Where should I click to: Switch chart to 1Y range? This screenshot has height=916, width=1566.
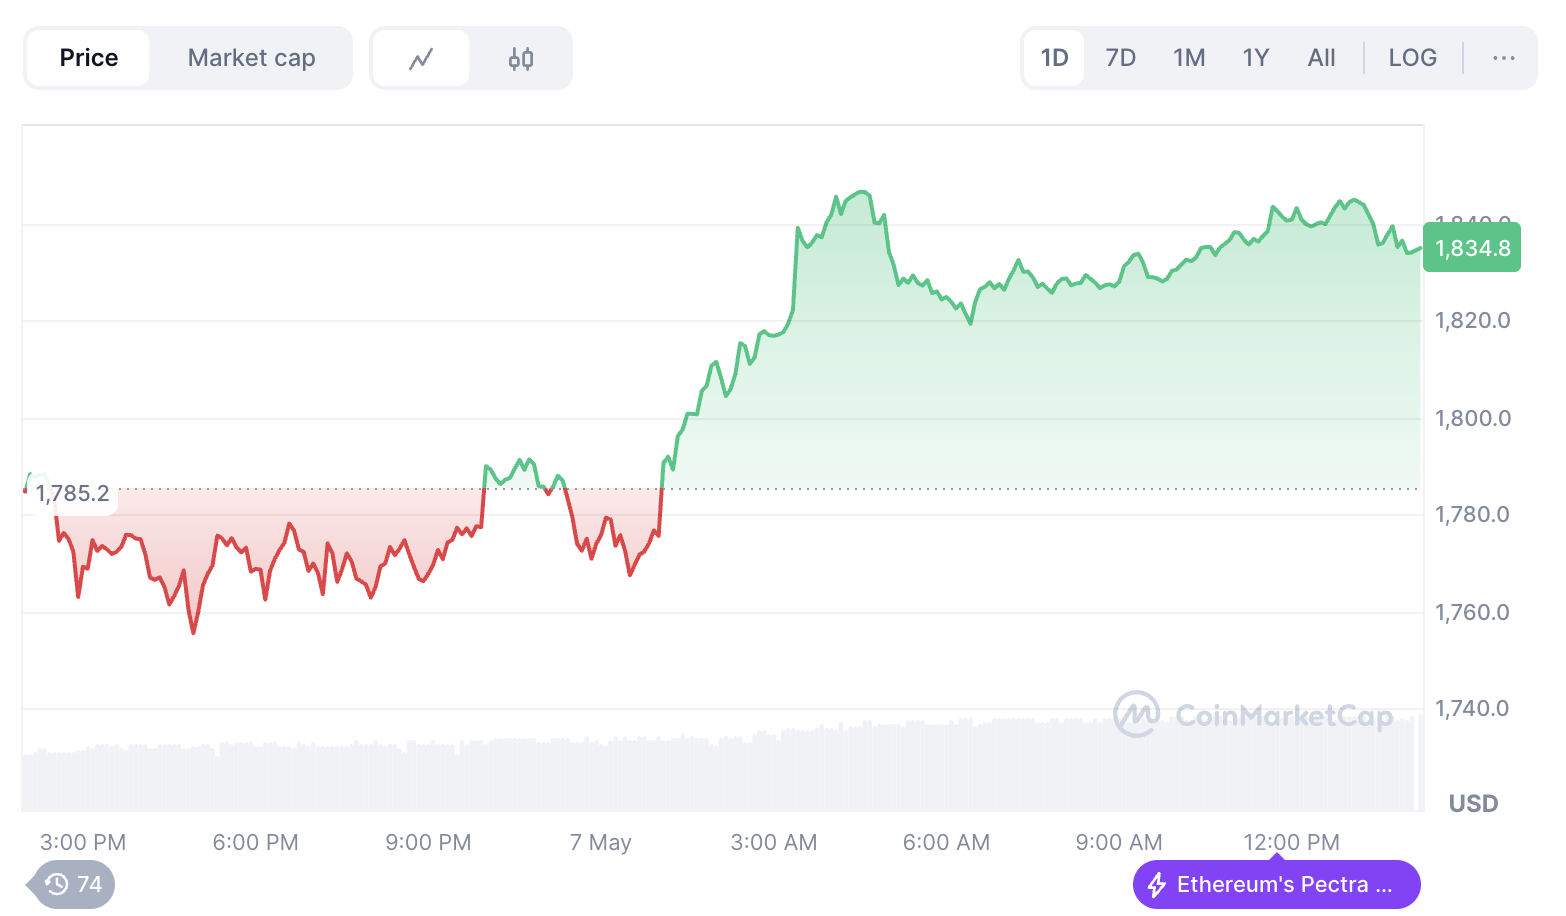tap(1256, 58)
